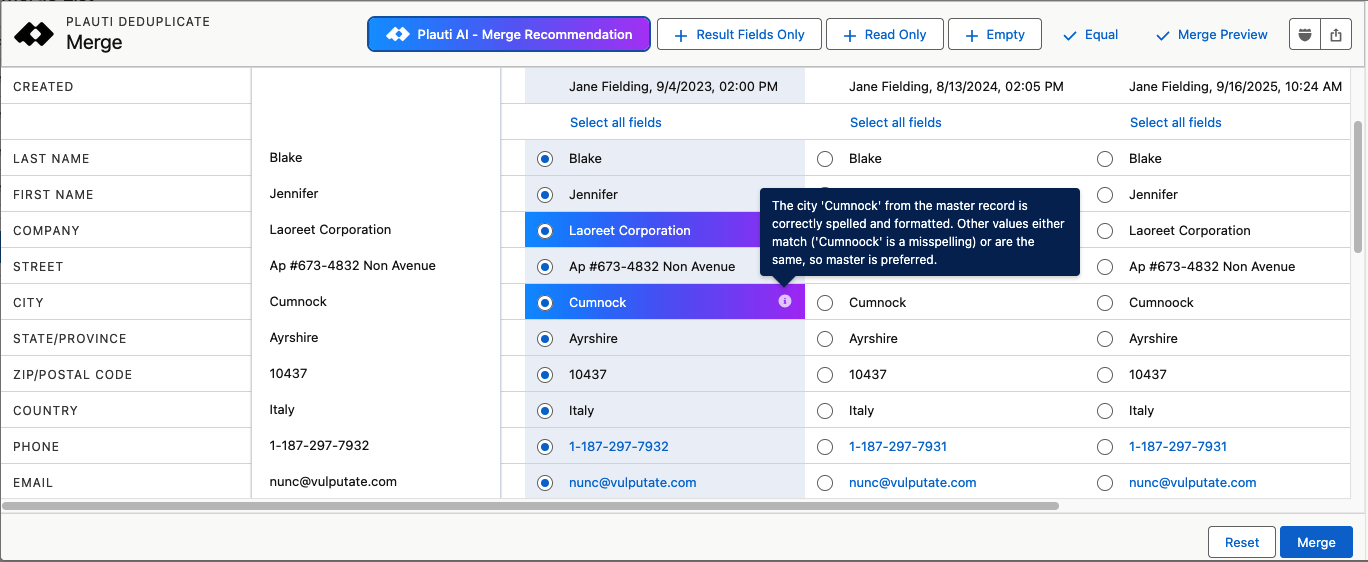Select Italy radio of 9/4/2023 record

pyautogui.click(x=545, y=410)
